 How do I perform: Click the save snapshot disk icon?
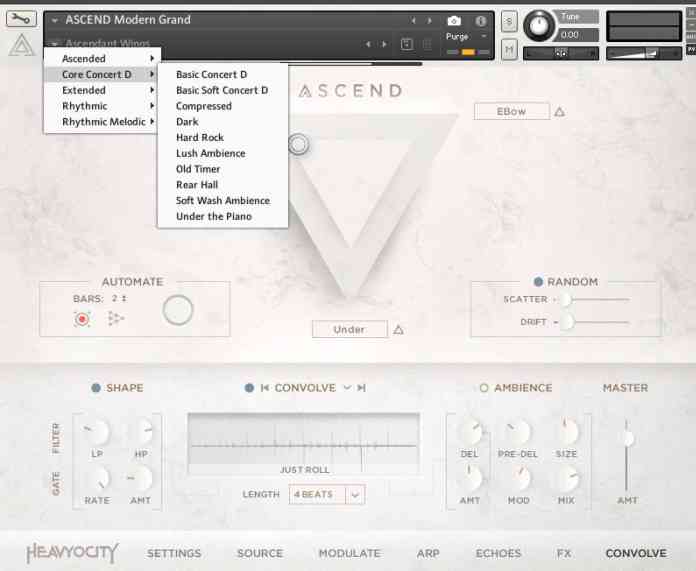(407, 44)
